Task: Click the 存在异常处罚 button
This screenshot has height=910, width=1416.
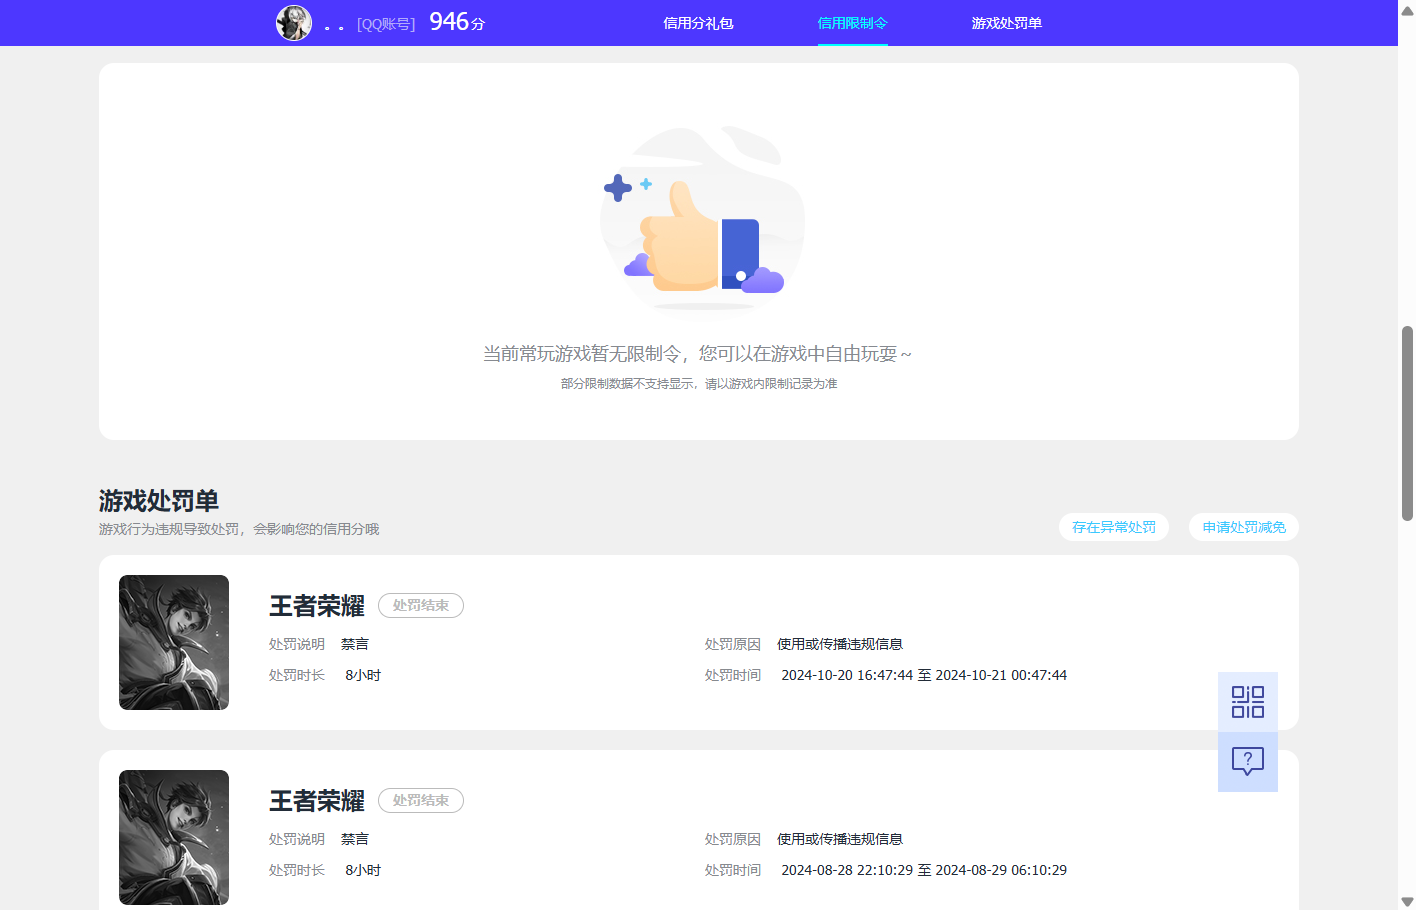Action: [1113, 526]
